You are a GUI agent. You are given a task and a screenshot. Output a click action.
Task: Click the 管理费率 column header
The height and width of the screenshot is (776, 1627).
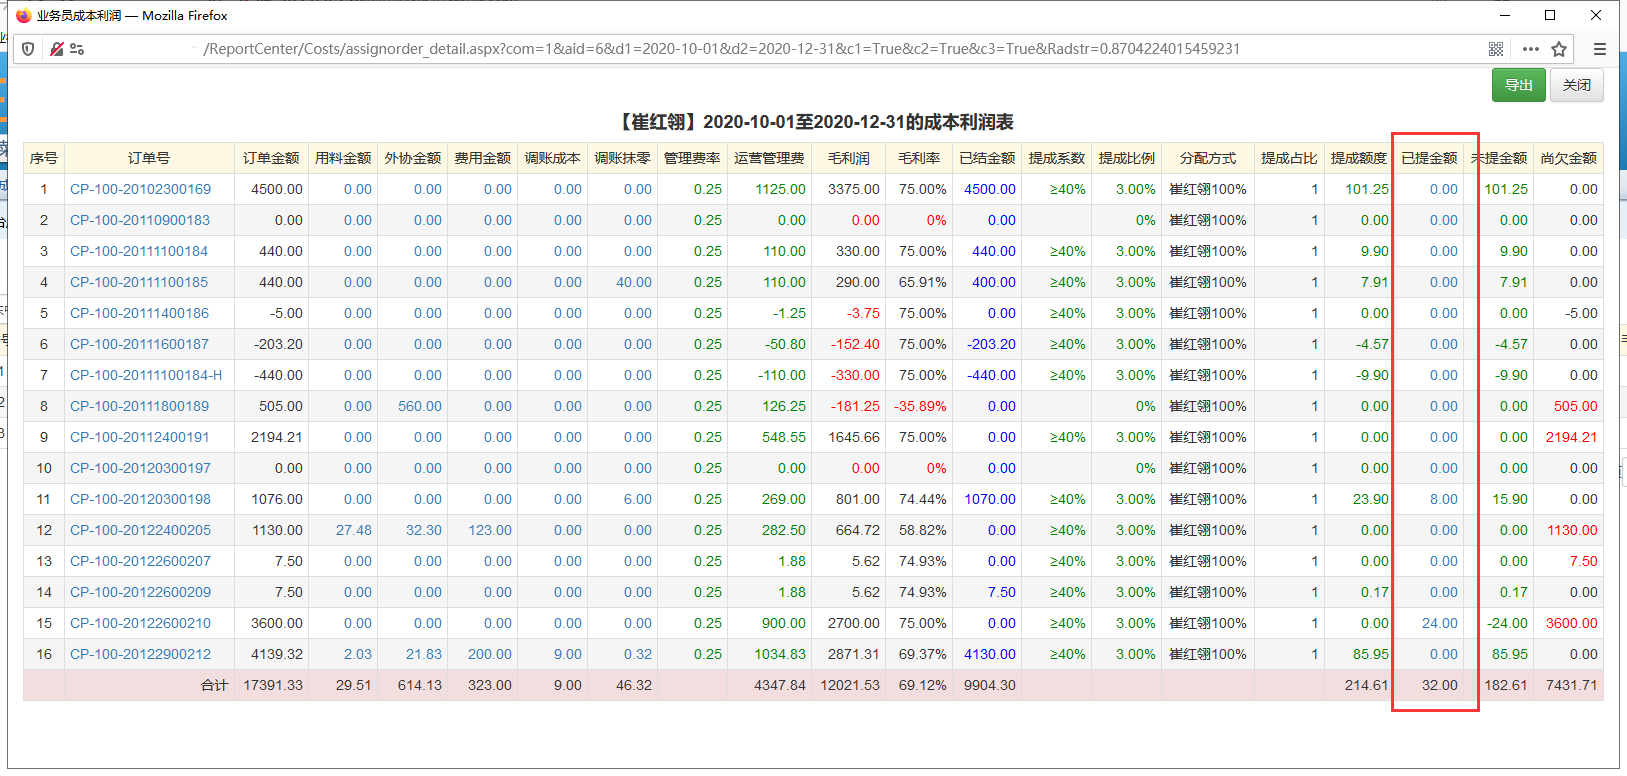[x=692, y=158]
